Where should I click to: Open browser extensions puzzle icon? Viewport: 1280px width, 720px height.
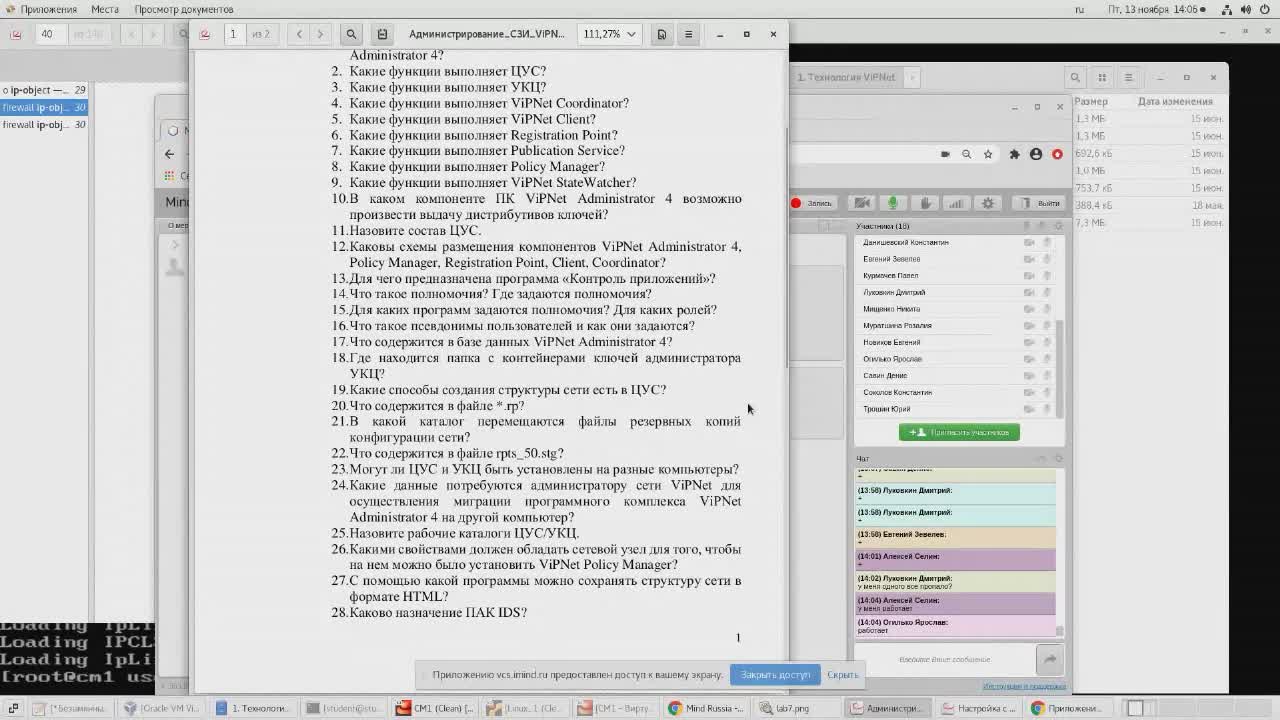(1014, 154)
